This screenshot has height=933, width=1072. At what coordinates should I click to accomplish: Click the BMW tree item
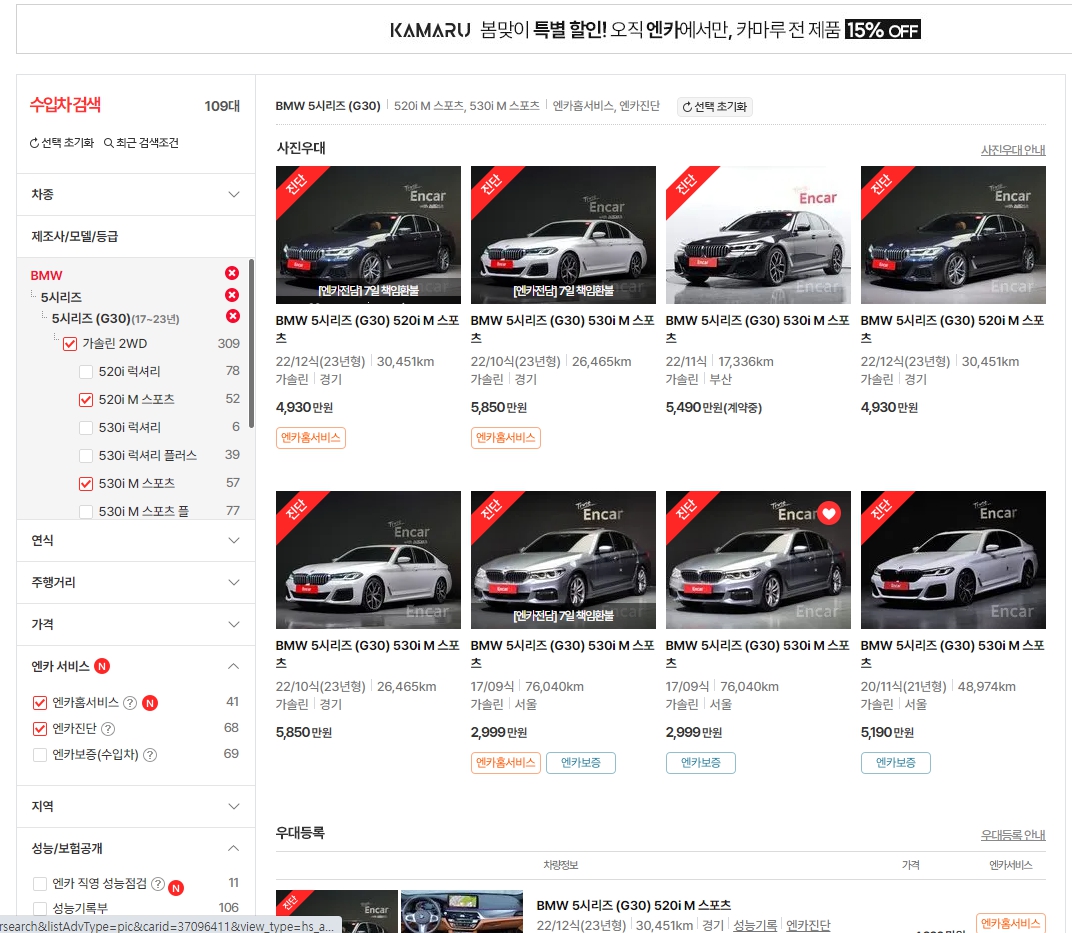(x=46, y=275)
